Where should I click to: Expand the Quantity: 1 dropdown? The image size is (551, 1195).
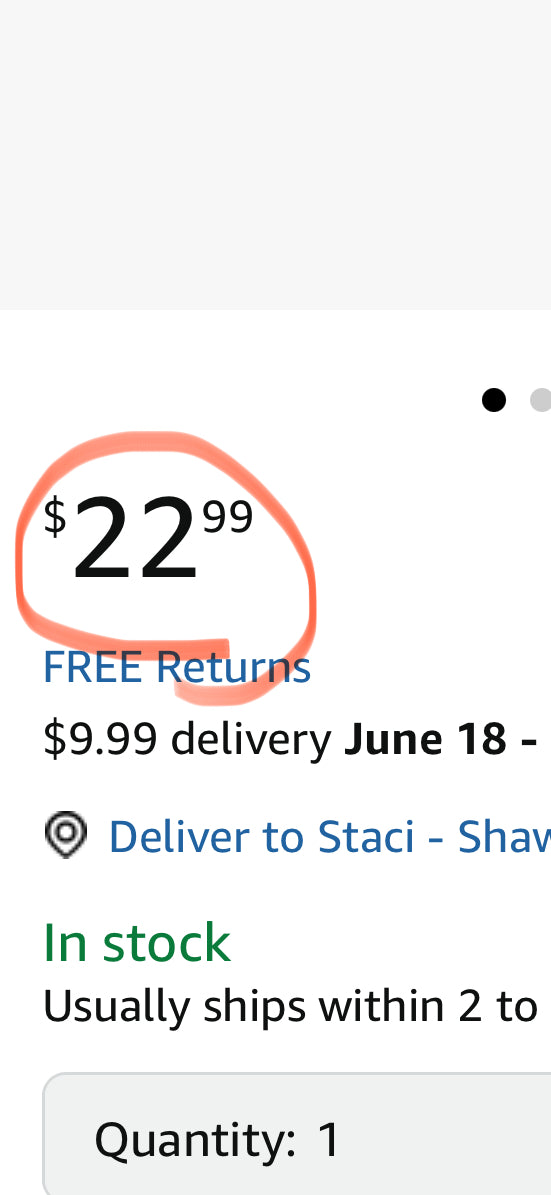(x=297, y=1134)
